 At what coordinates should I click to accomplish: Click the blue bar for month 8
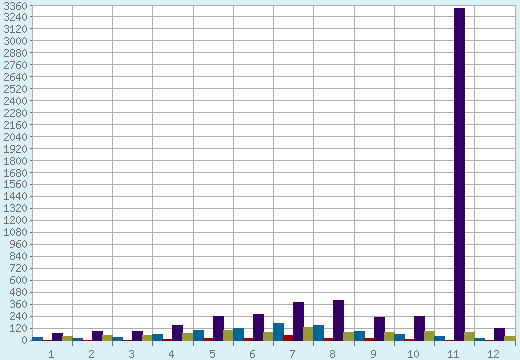click(x=318, y=333)
